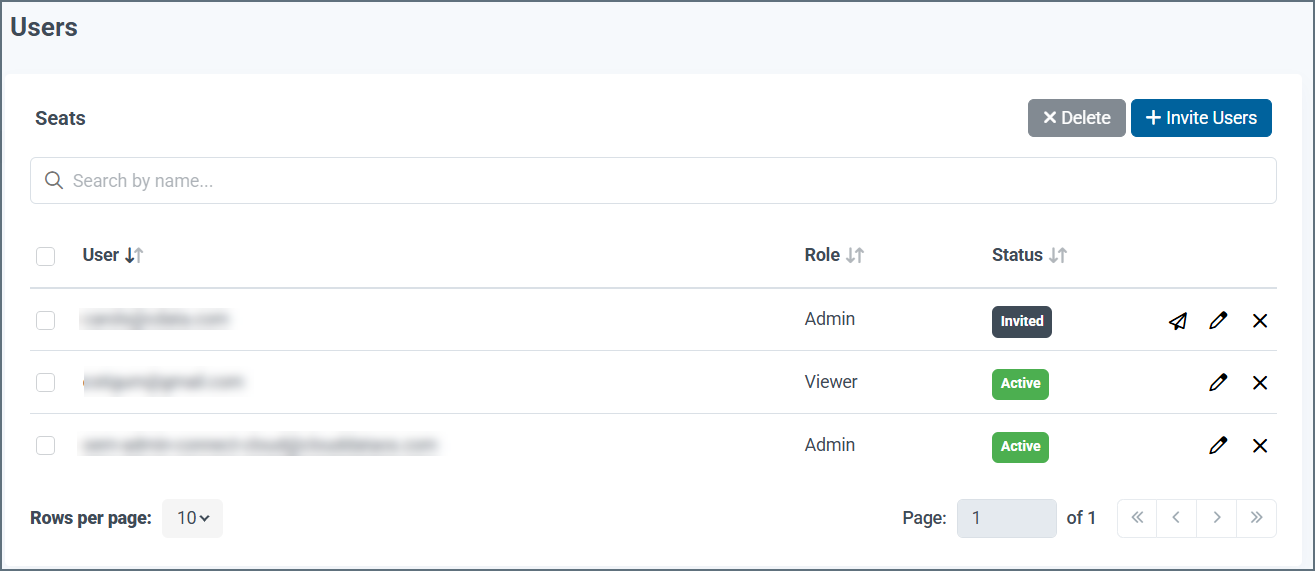Image resolution: width=1315 pixels, height=571 pixels.
Task: Click the Viewer row's Active status badge
Action: 1020,384
